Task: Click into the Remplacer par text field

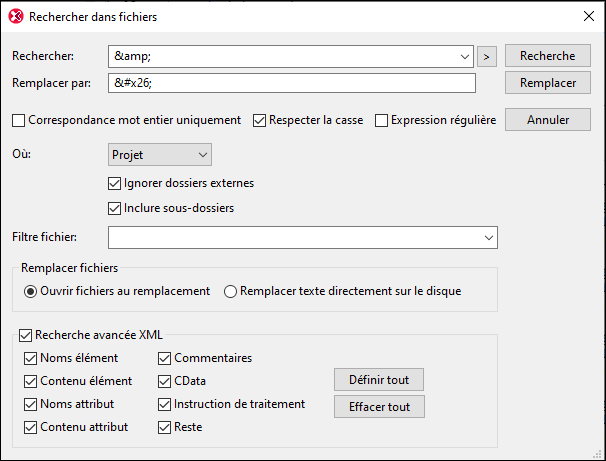Action: click(290, 83)
